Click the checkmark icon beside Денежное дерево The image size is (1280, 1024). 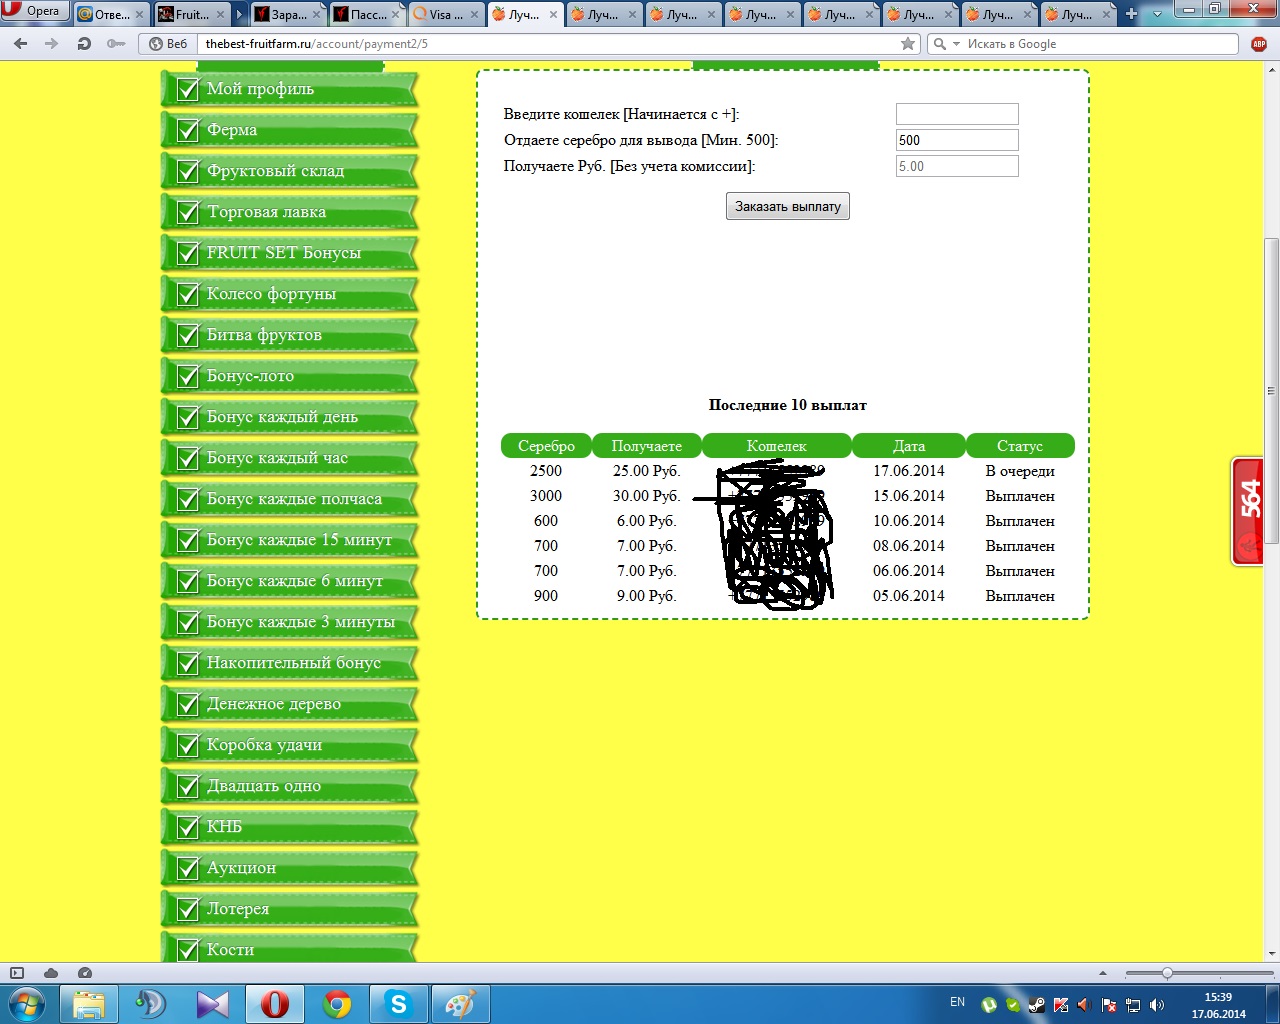click(x=187, y=704)
